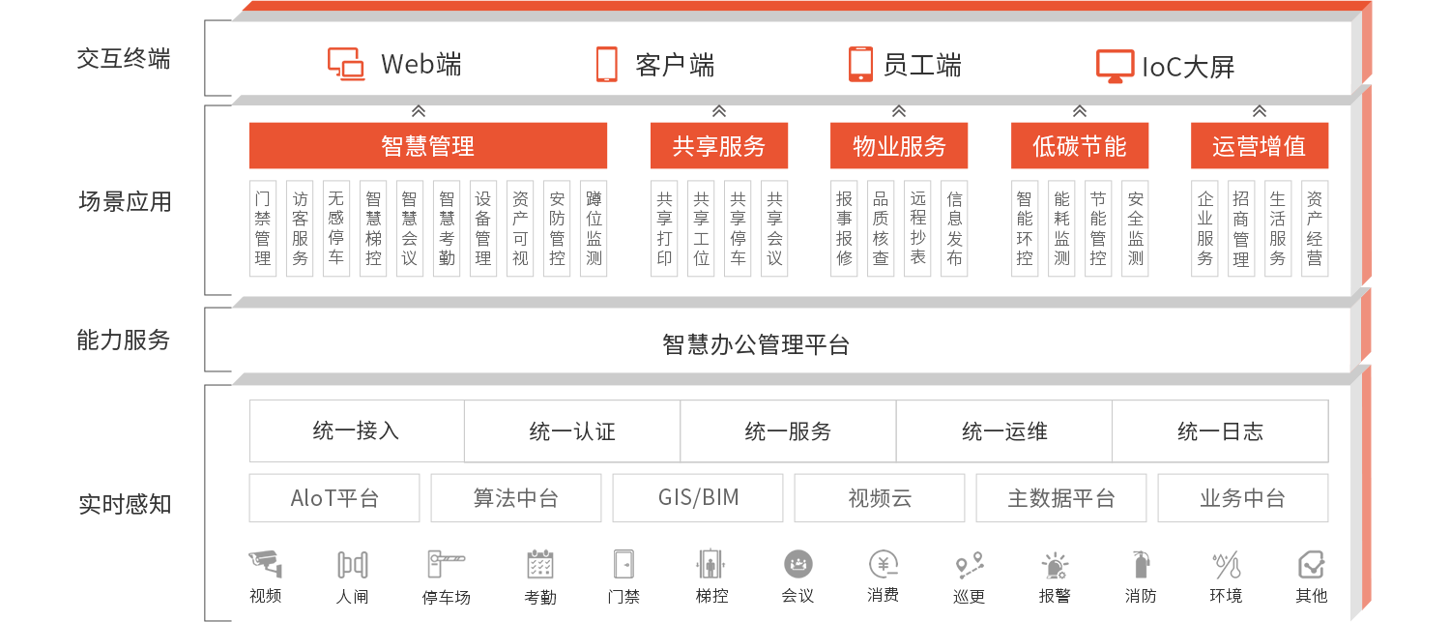Select the 能耗监测 vertical item
Viewport: 1450px width, 622px height.
coord(1061,228)
